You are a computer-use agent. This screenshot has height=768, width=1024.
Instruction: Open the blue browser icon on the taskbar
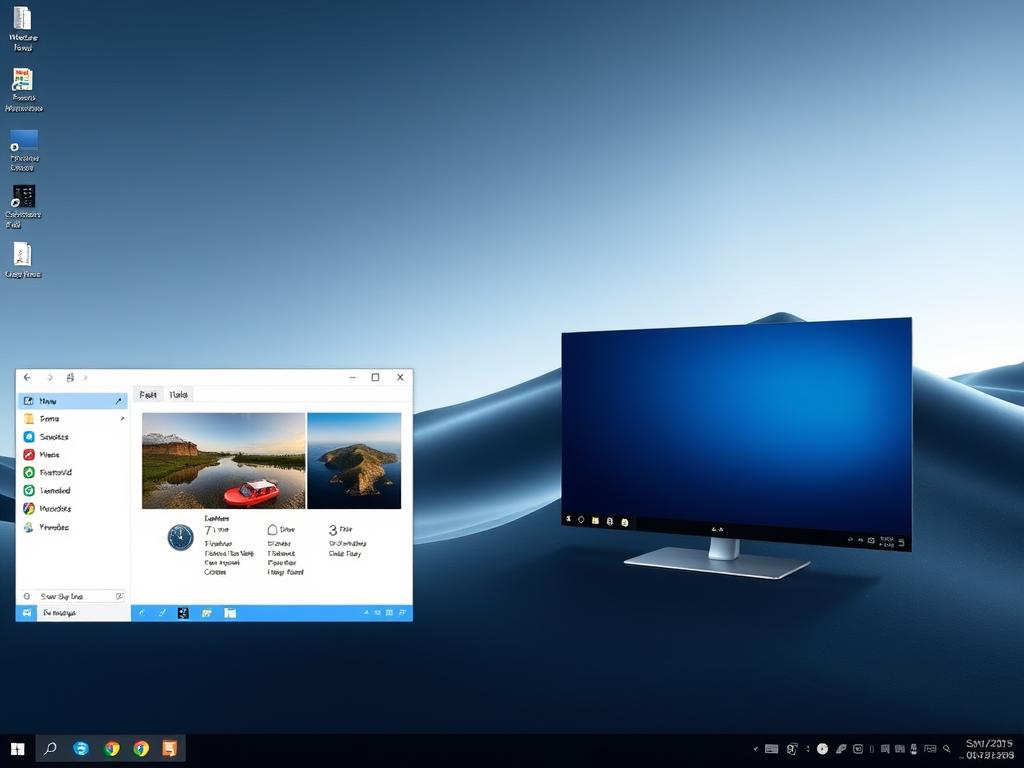coord(81,748)
